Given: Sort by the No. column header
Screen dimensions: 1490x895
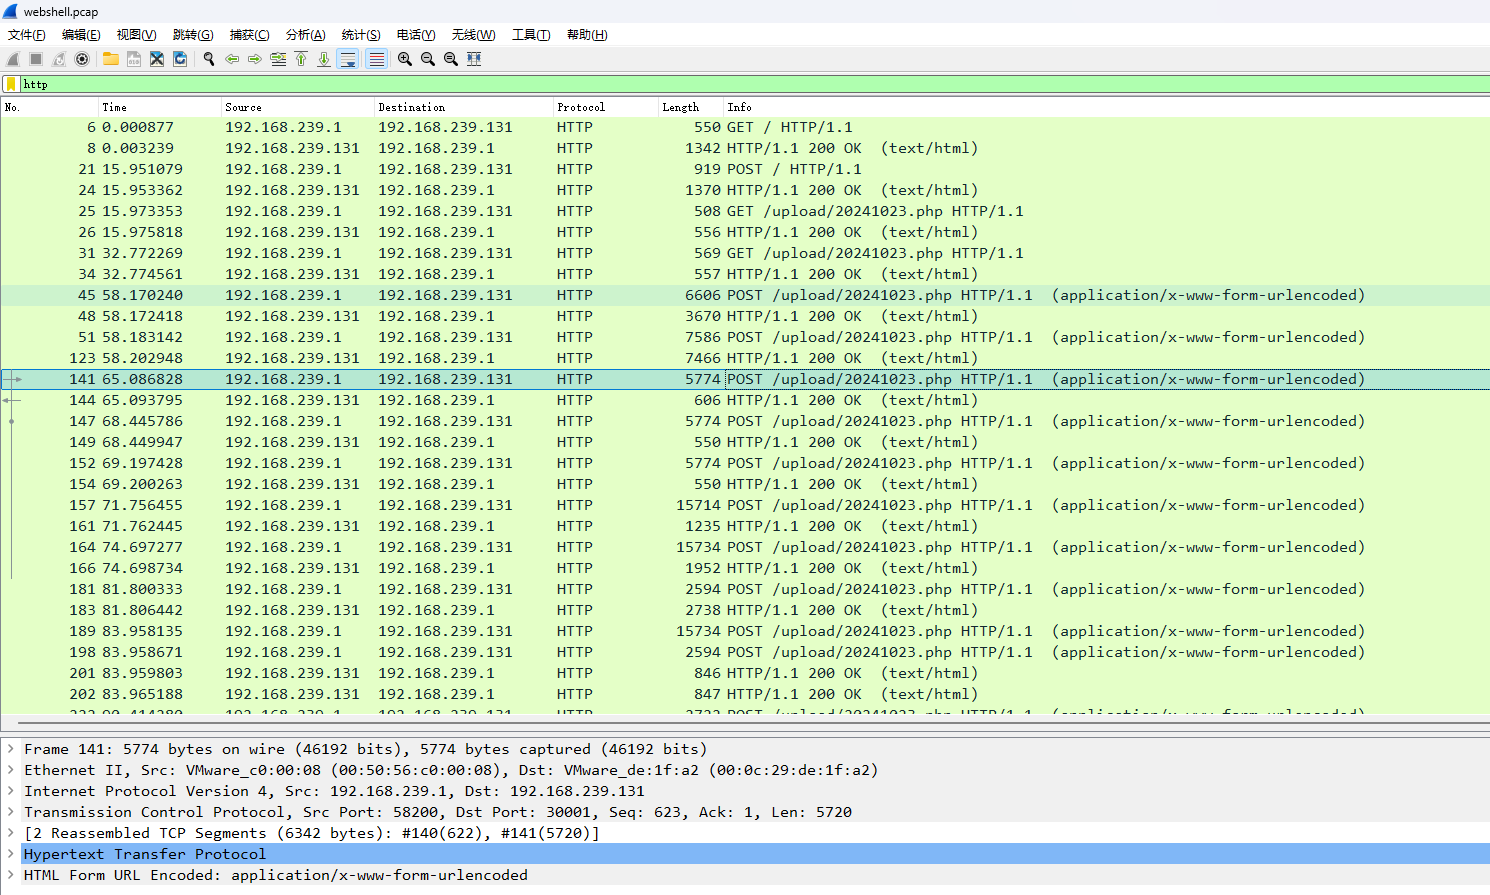Looking at the screenshot, I should pos(49,107).
